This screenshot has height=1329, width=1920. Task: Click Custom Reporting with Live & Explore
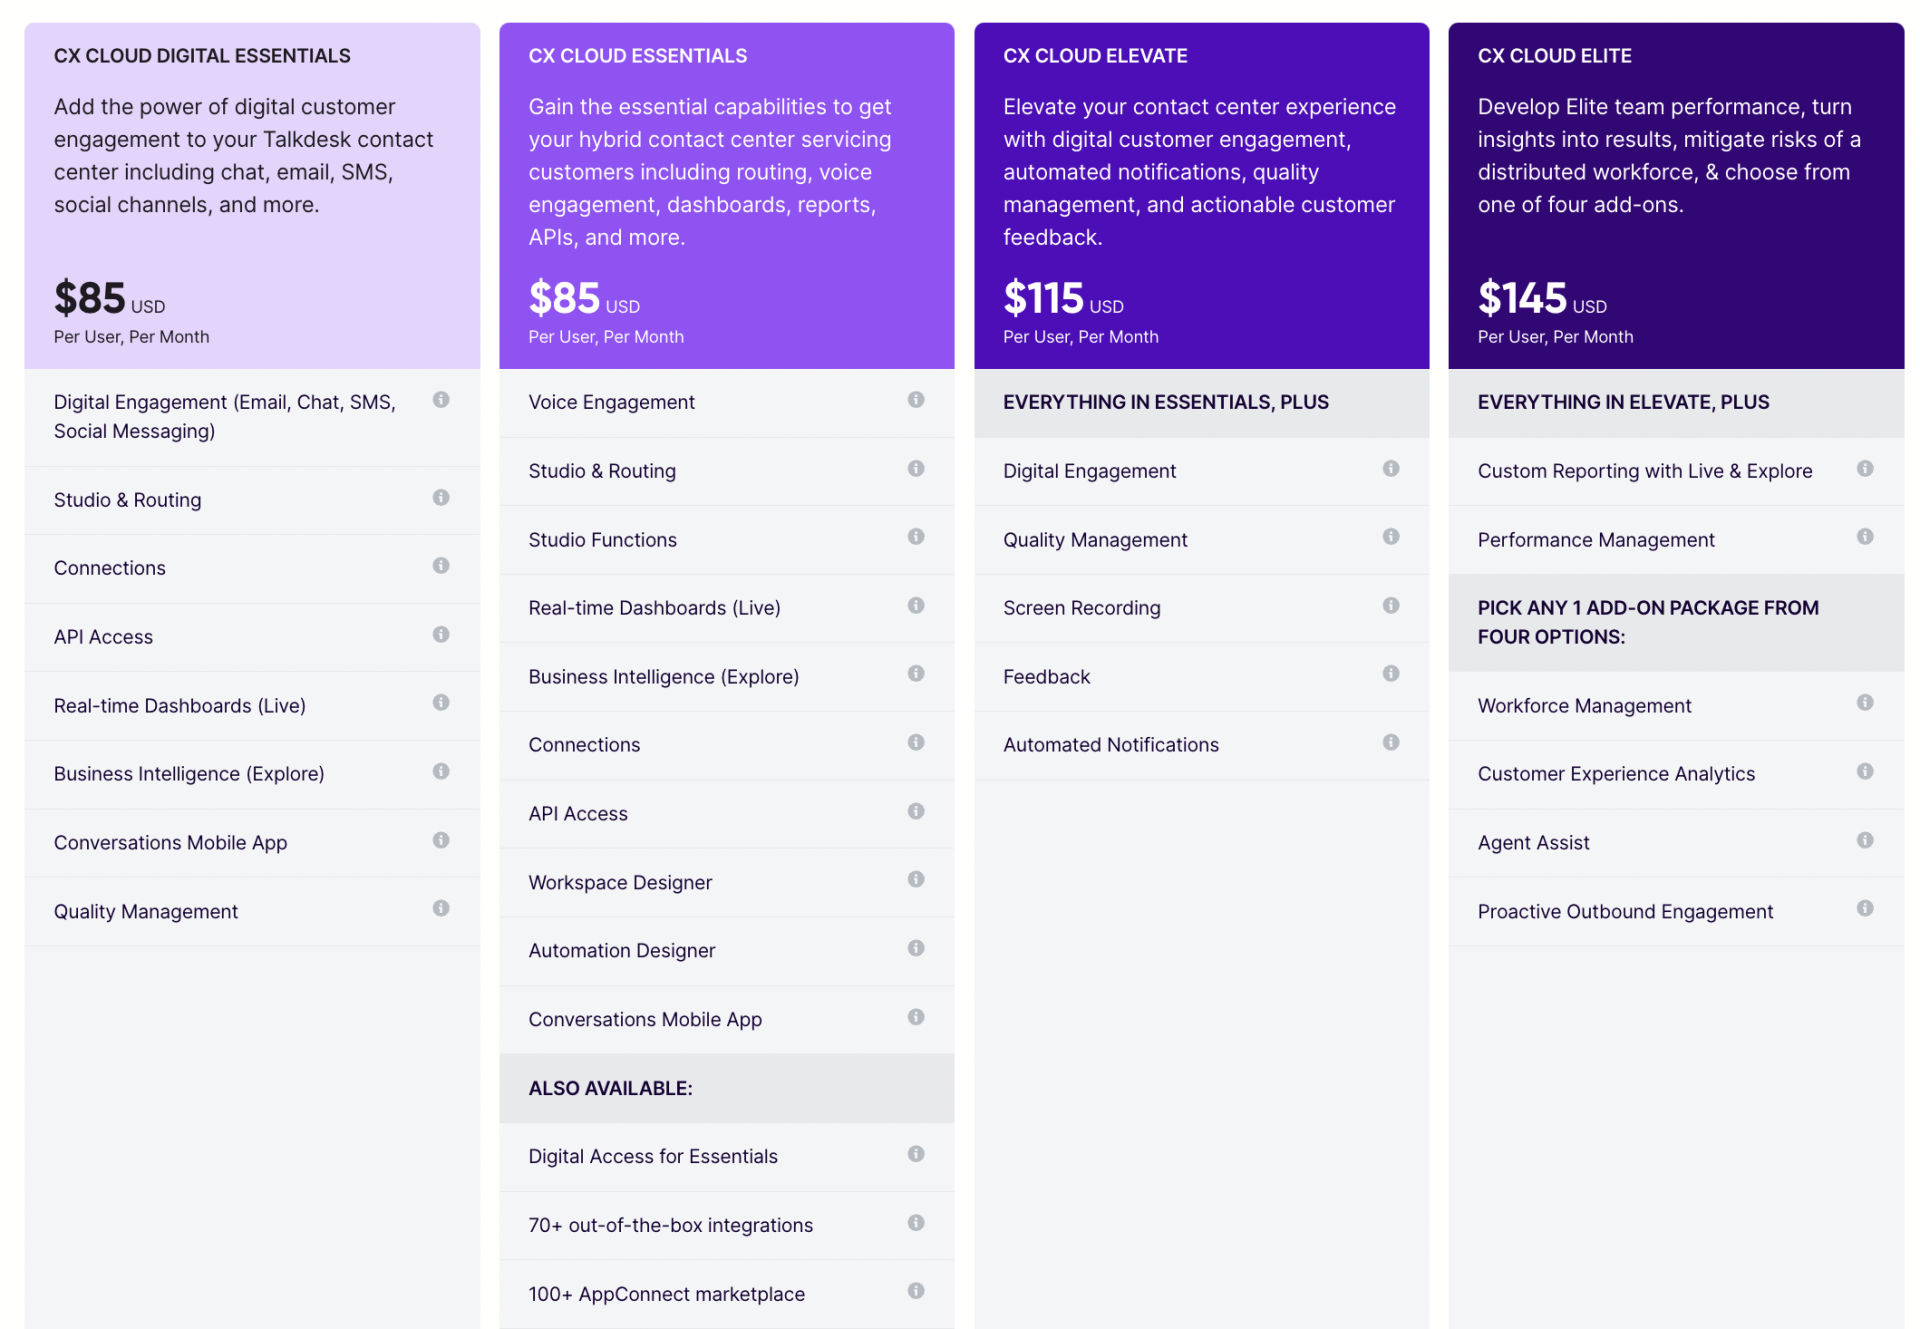(1644, 471)
